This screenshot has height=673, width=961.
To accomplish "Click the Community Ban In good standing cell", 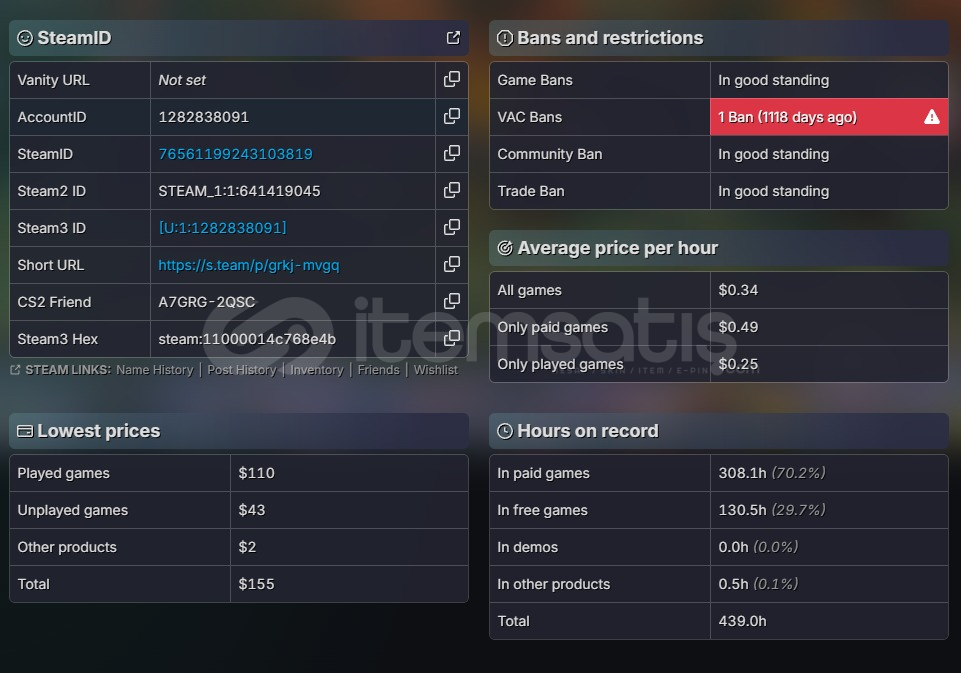I will tap(829, 154).
